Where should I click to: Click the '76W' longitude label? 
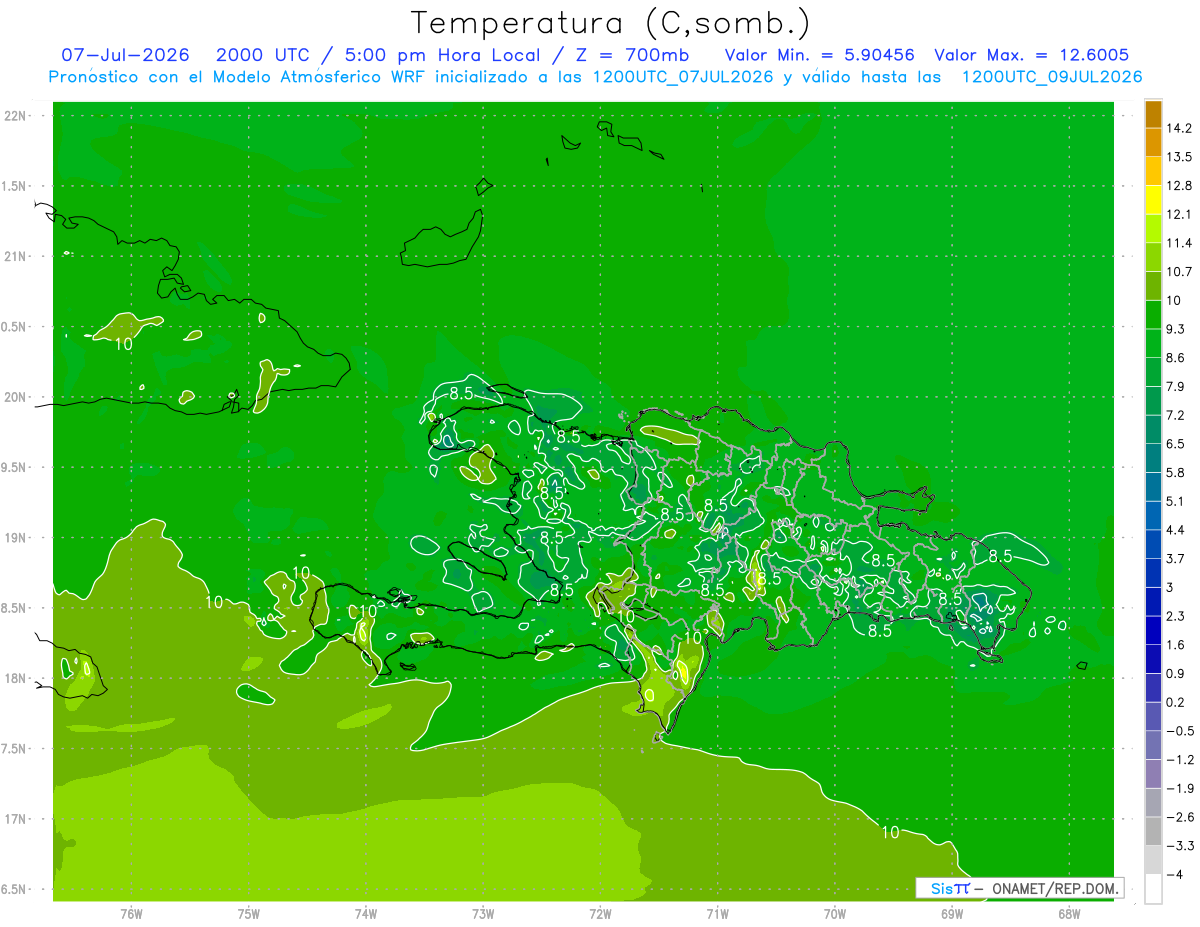coord(131,914)
